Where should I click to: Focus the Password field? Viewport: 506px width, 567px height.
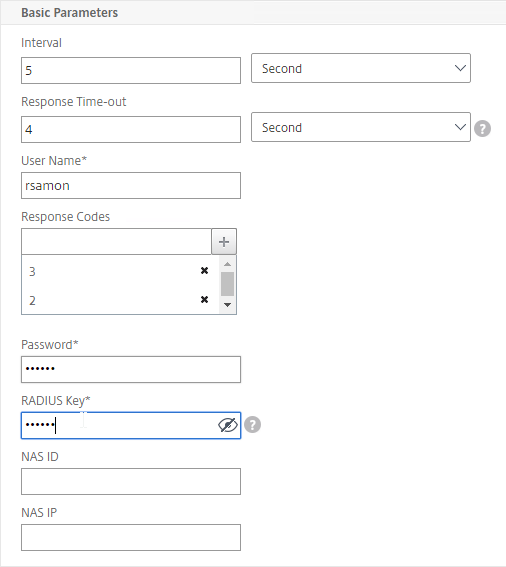coord(131,370)
